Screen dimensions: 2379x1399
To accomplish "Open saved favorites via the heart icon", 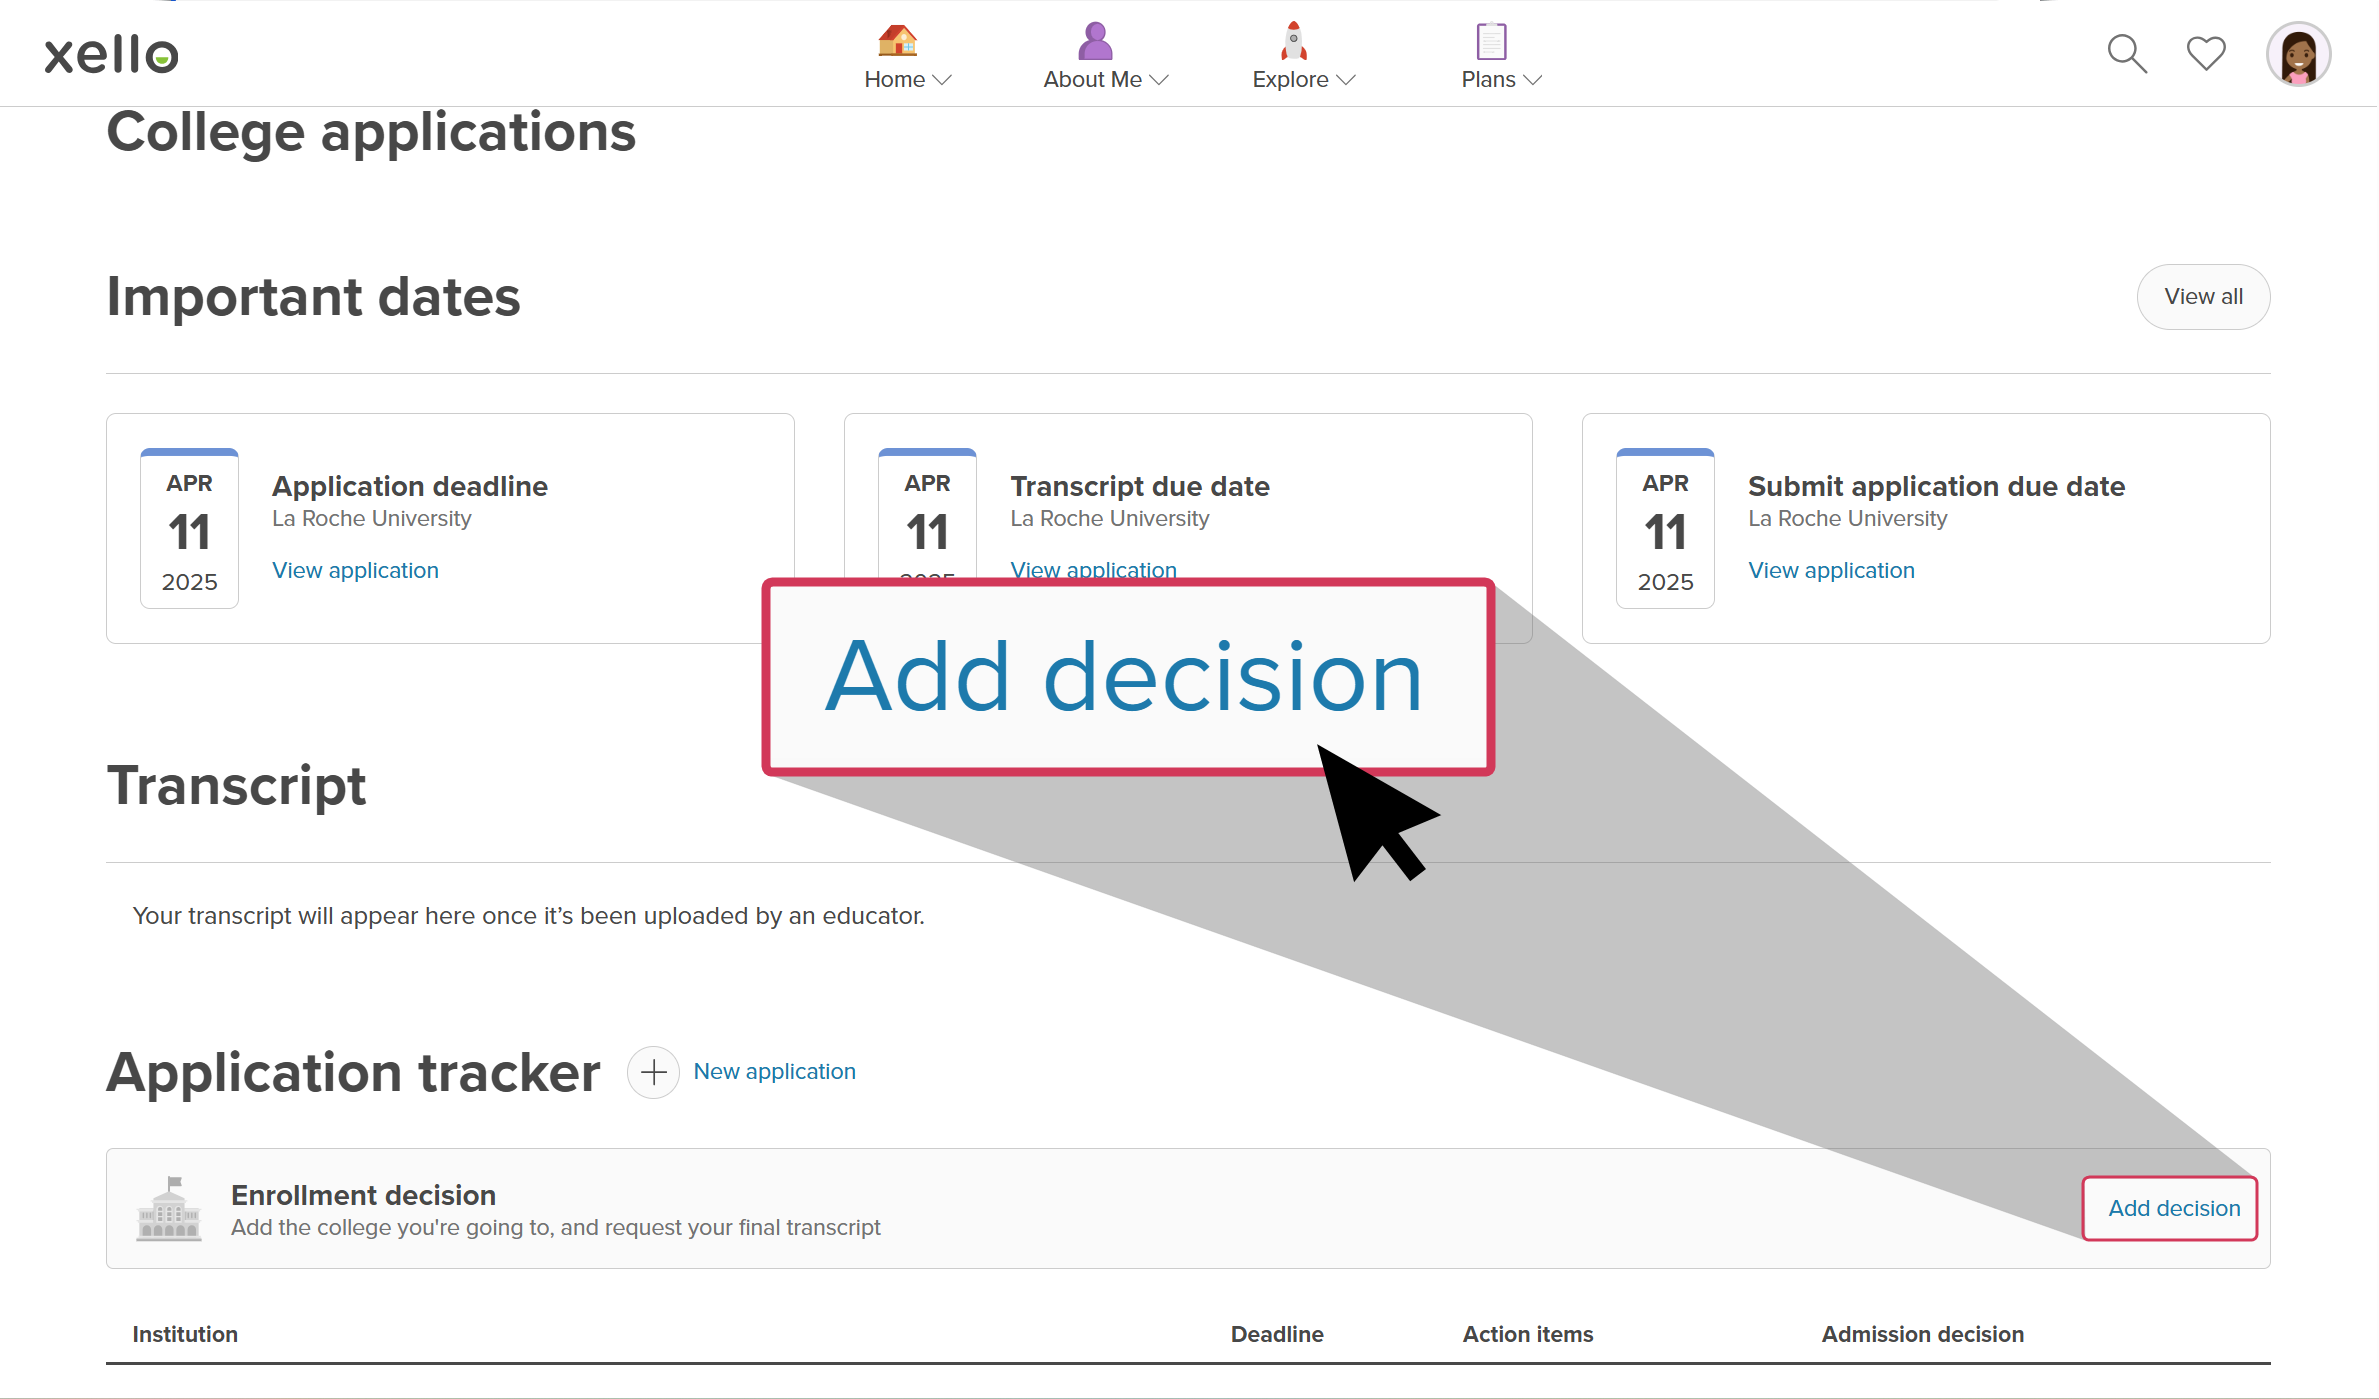I will pos(2205,54).
